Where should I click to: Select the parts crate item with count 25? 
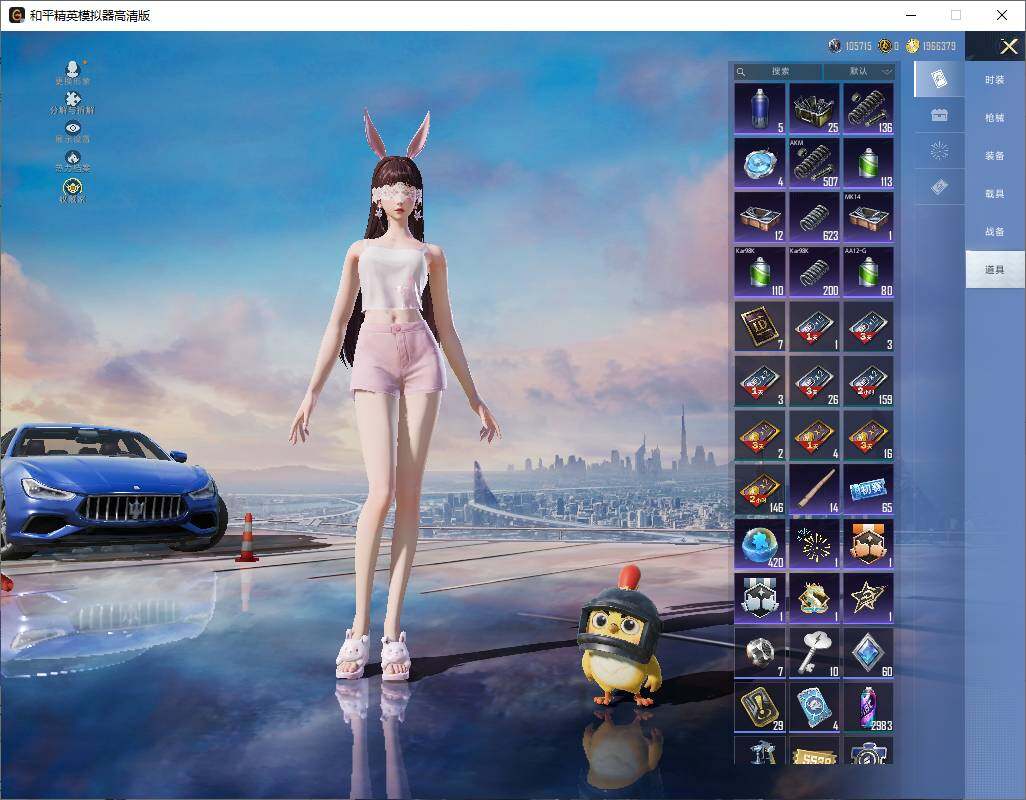point(814,109)
